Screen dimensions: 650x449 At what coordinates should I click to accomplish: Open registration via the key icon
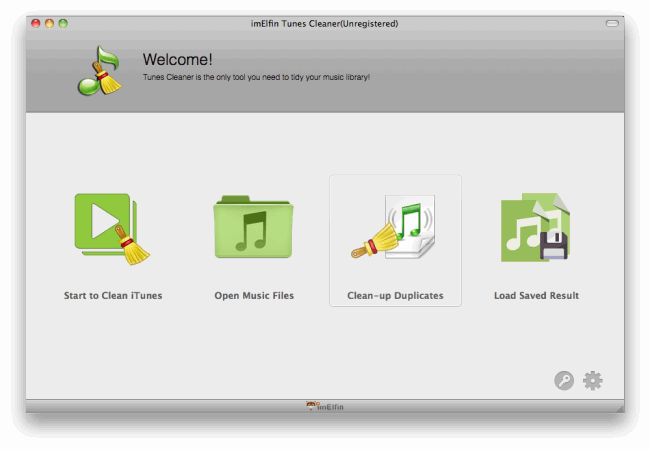564,380
